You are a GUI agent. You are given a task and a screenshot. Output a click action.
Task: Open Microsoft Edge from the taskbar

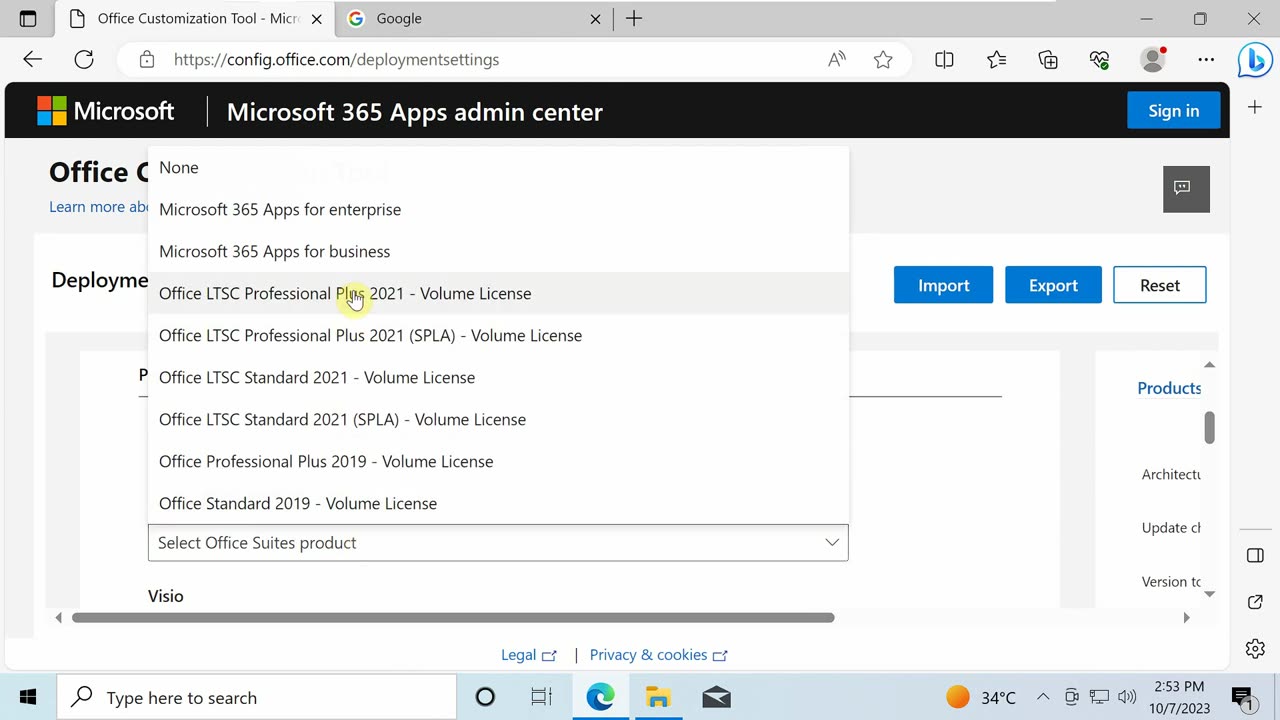(x=600, y=697)
